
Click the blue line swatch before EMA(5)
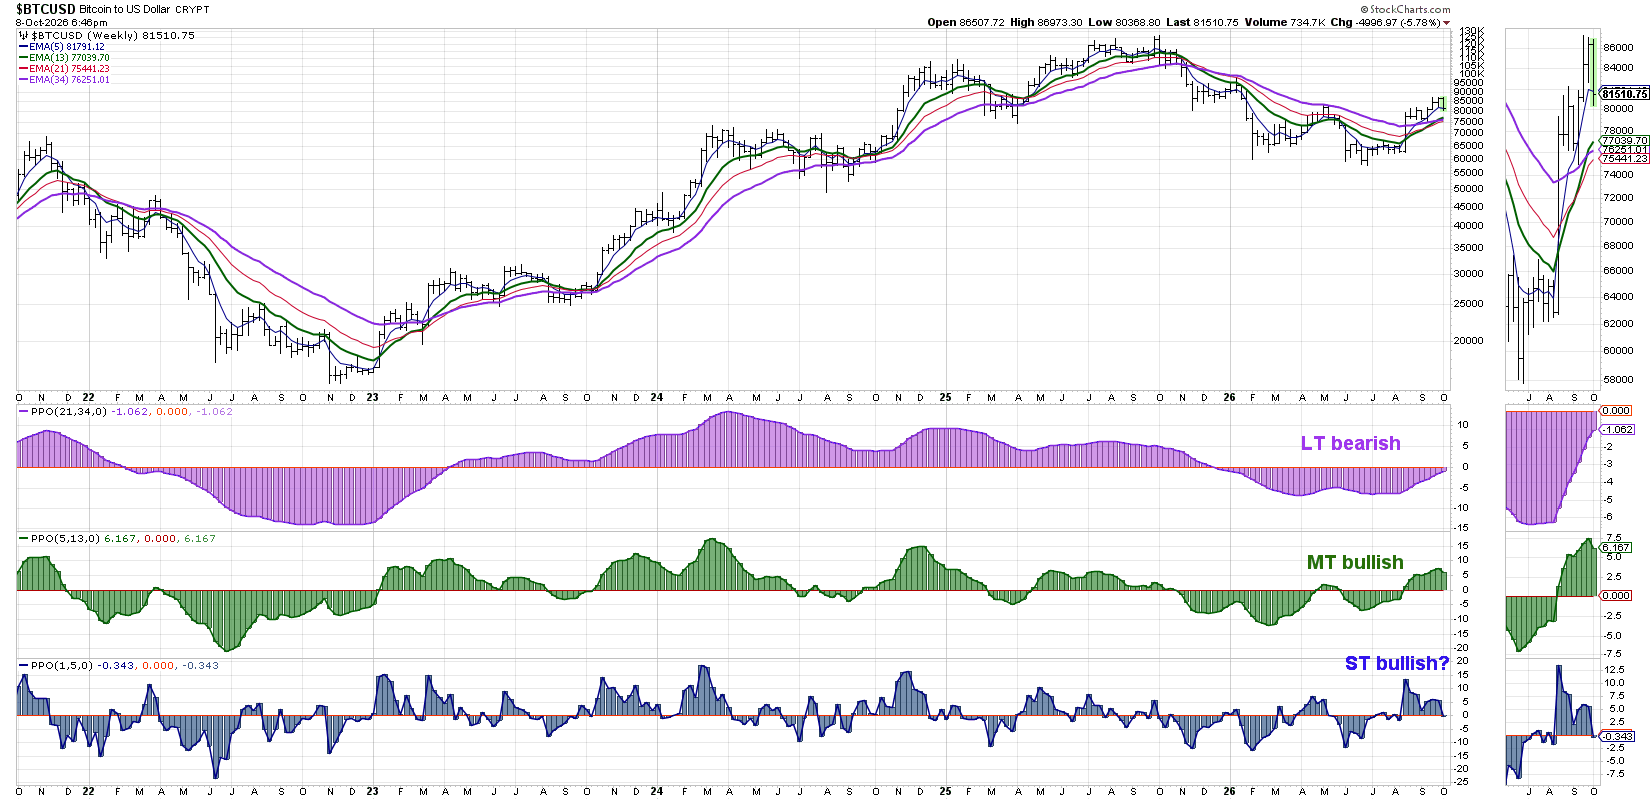(23, 47)
